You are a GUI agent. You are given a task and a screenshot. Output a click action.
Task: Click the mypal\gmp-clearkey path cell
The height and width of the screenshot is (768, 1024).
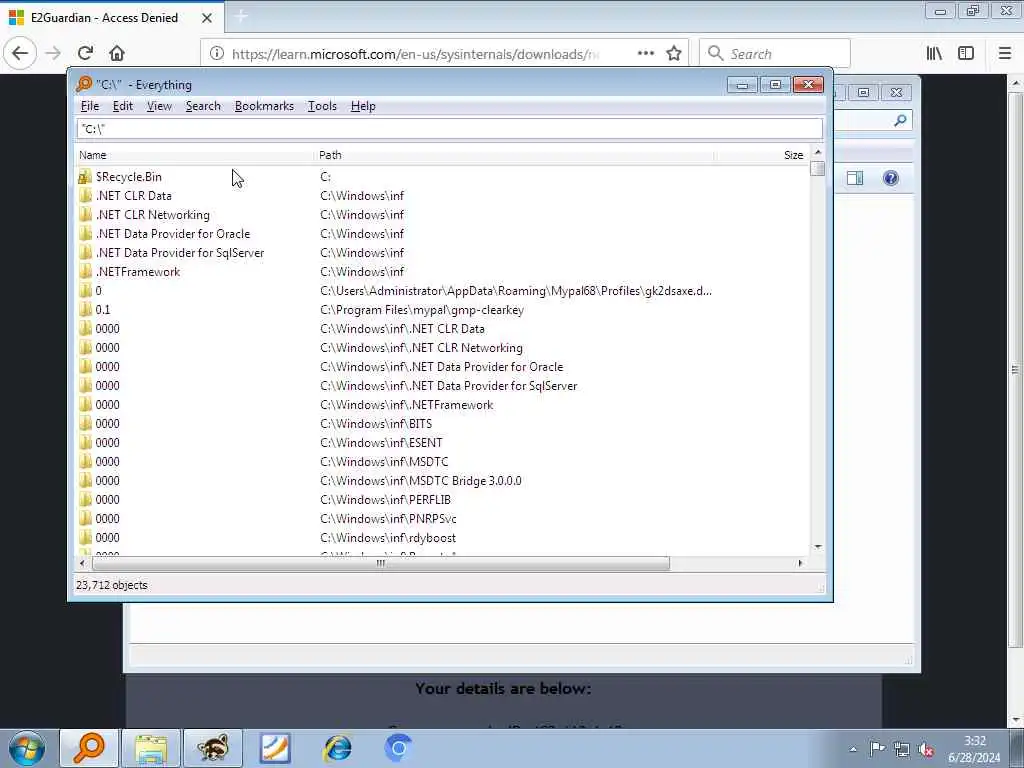pos(422,310)
